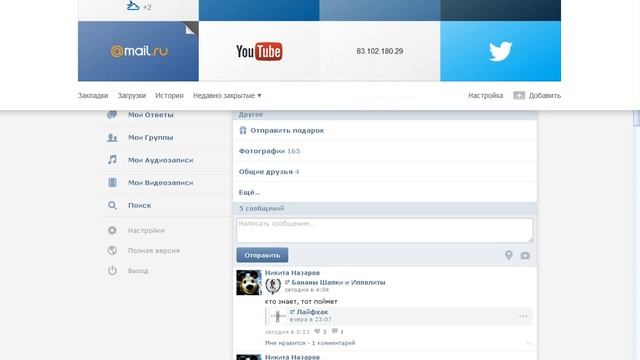Expand Недавно закрытые dropdown
The height and width of the screenshot is (360, 640).
coord(227,96)
